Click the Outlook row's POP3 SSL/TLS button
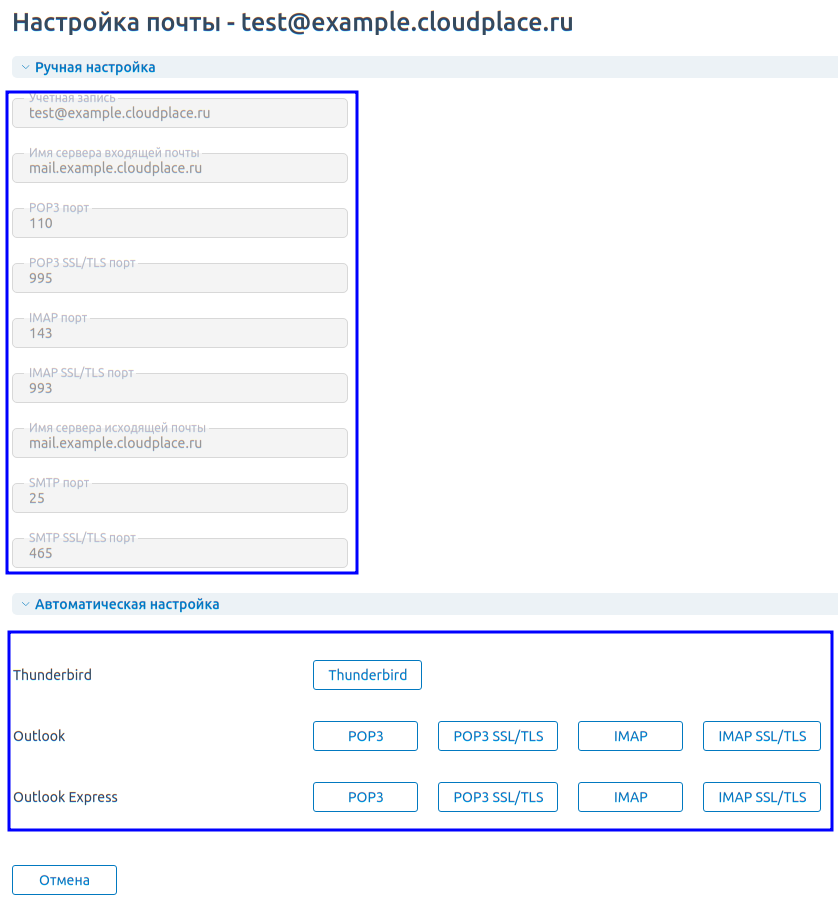The width and height of the screenshot is (838, 908). (498, 736)
